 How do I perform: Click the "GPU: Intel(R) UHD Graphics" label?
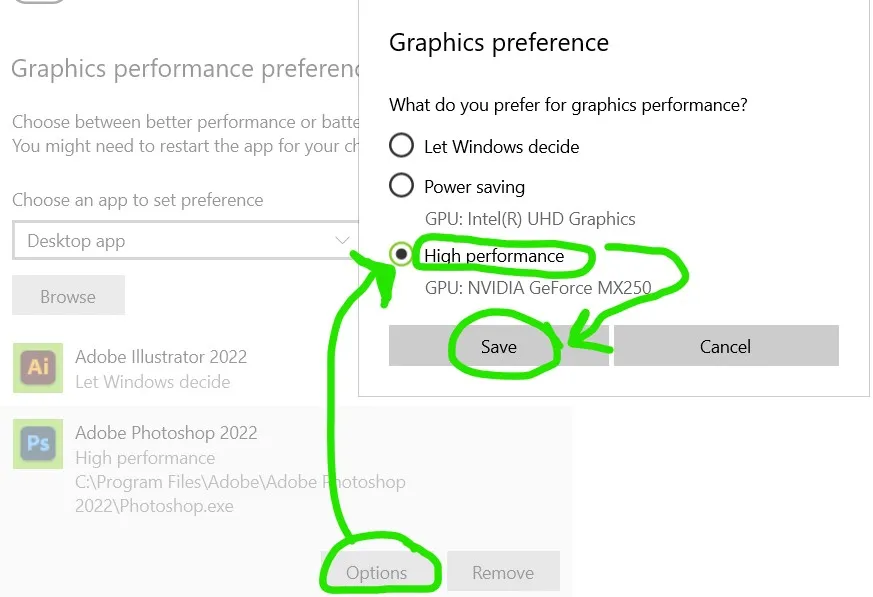click(529, 219)
